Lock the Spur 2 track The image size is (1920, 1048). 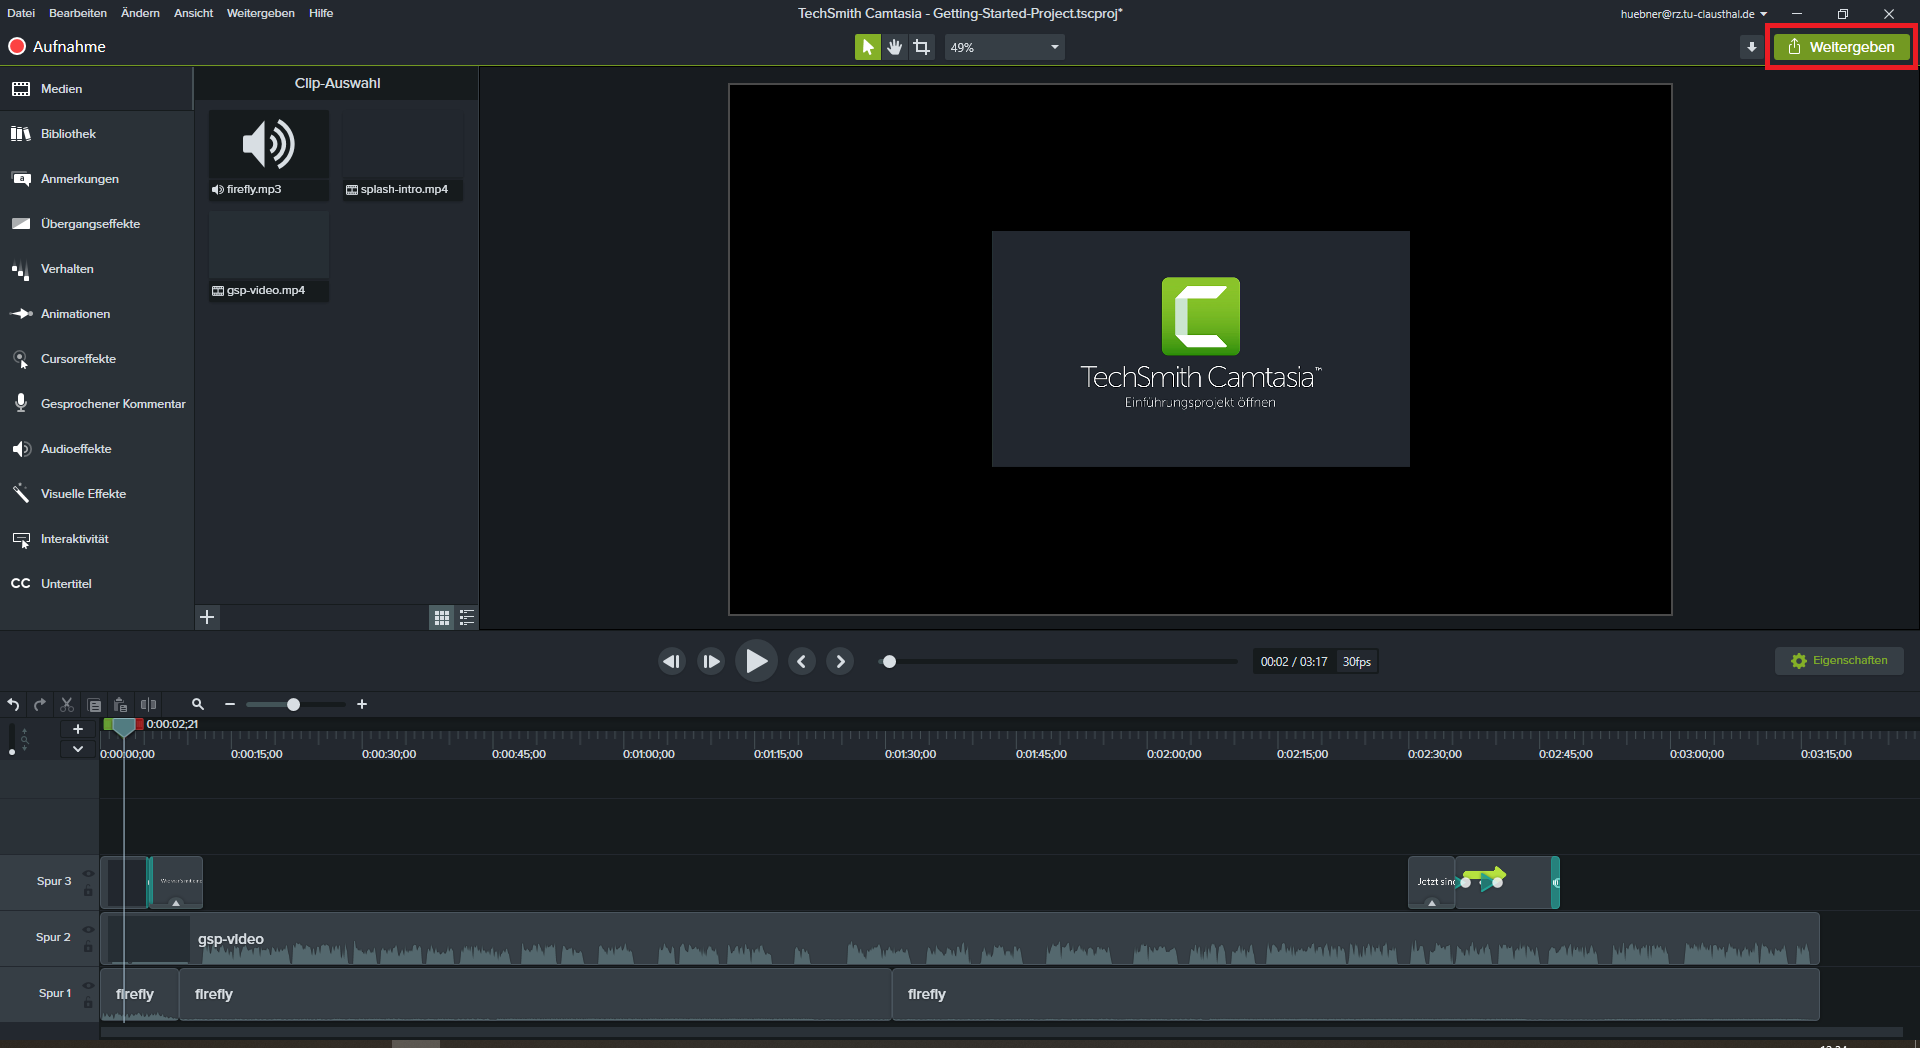click(x=88, y=947)
